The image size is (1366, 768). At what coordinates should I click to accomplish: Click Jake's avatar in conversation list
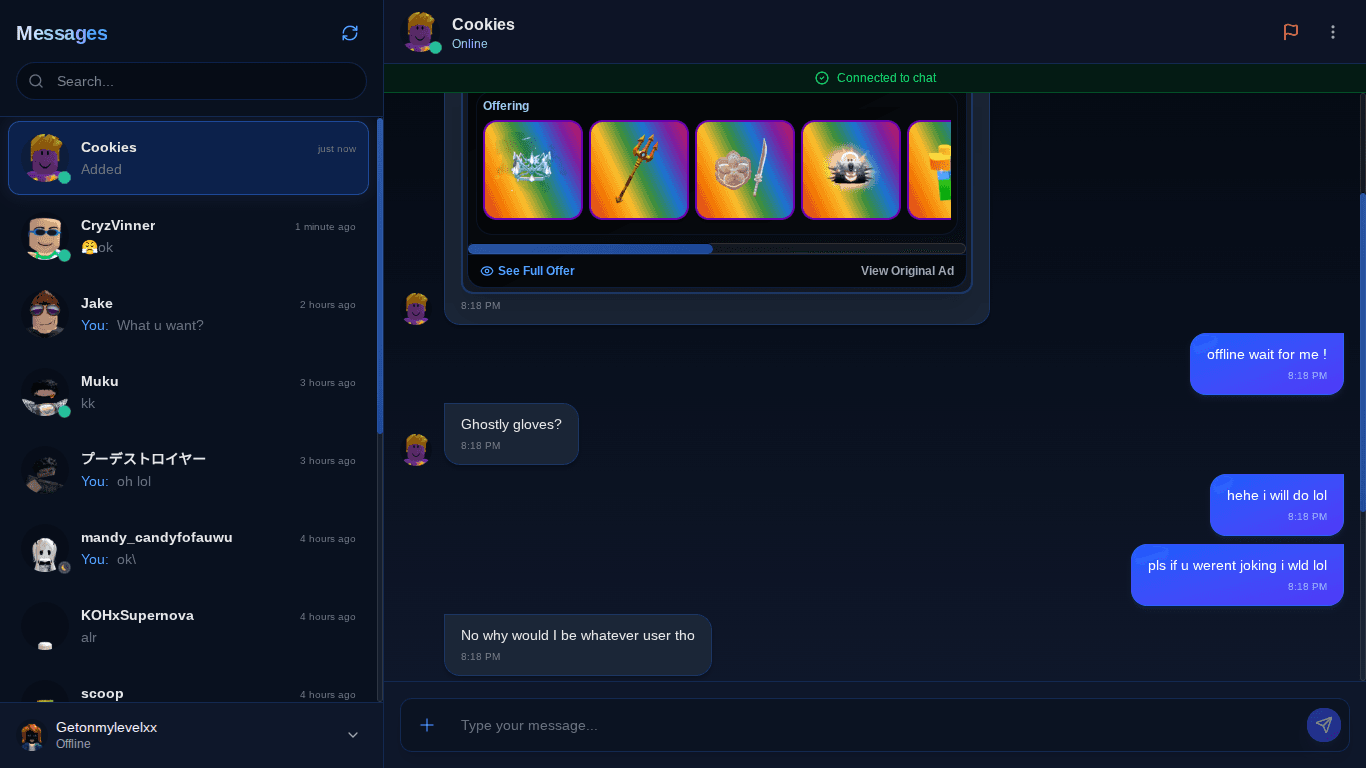[x=45, y=315]
